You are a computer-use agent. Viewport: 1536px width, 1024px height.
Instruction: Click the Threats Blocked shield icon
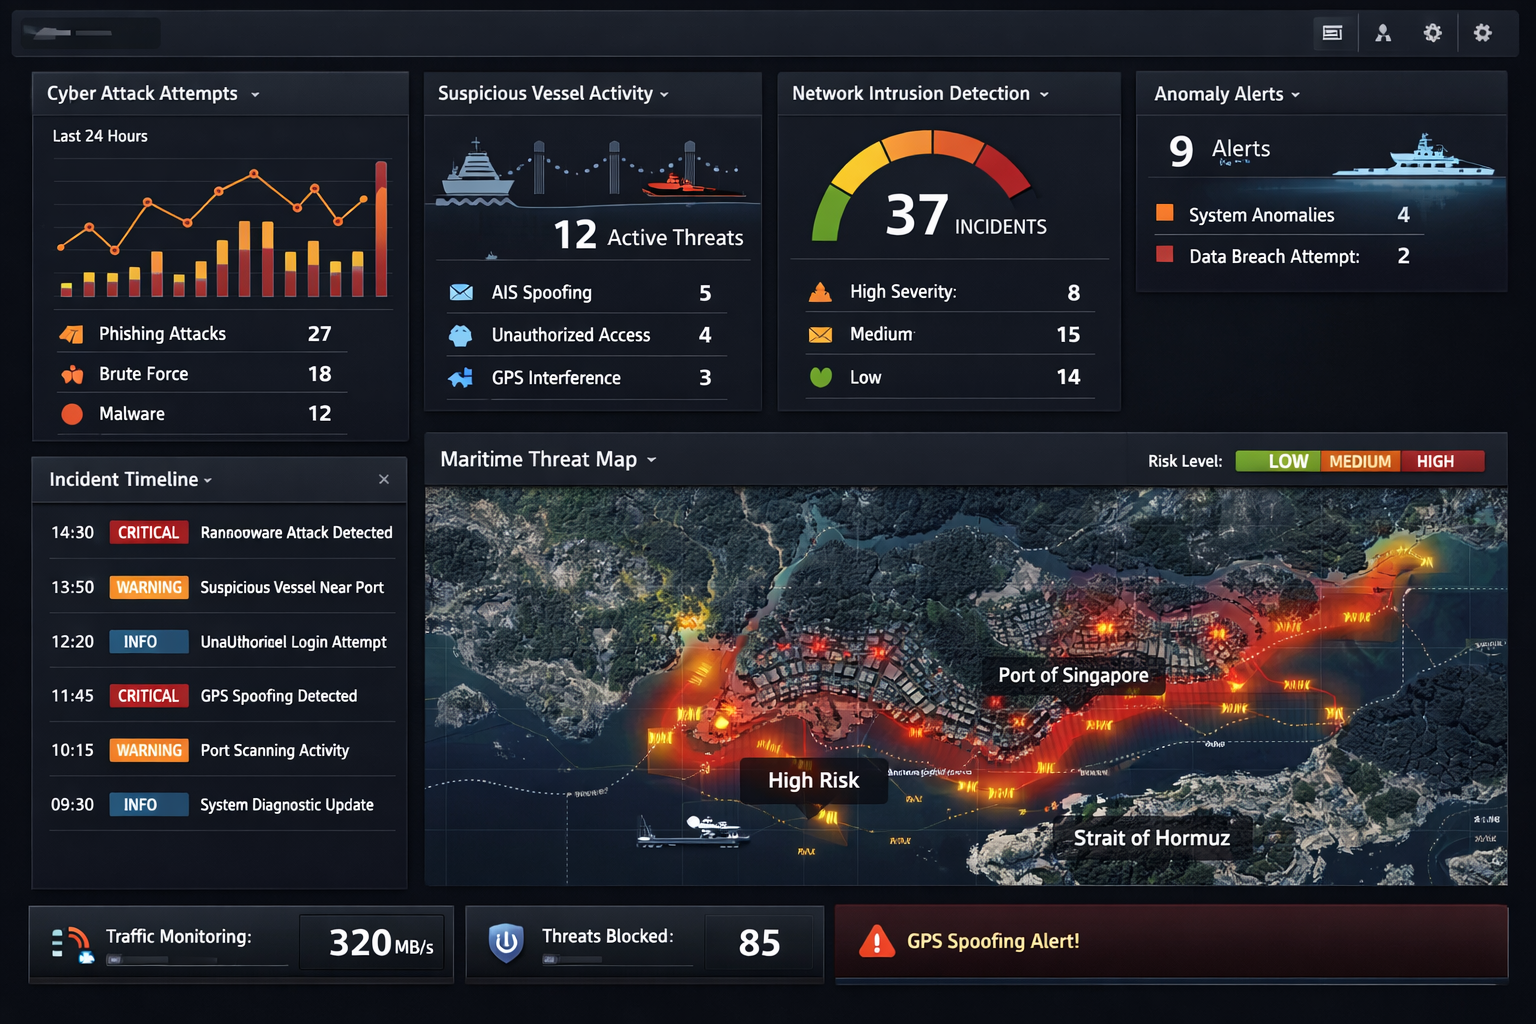point(506,942)
